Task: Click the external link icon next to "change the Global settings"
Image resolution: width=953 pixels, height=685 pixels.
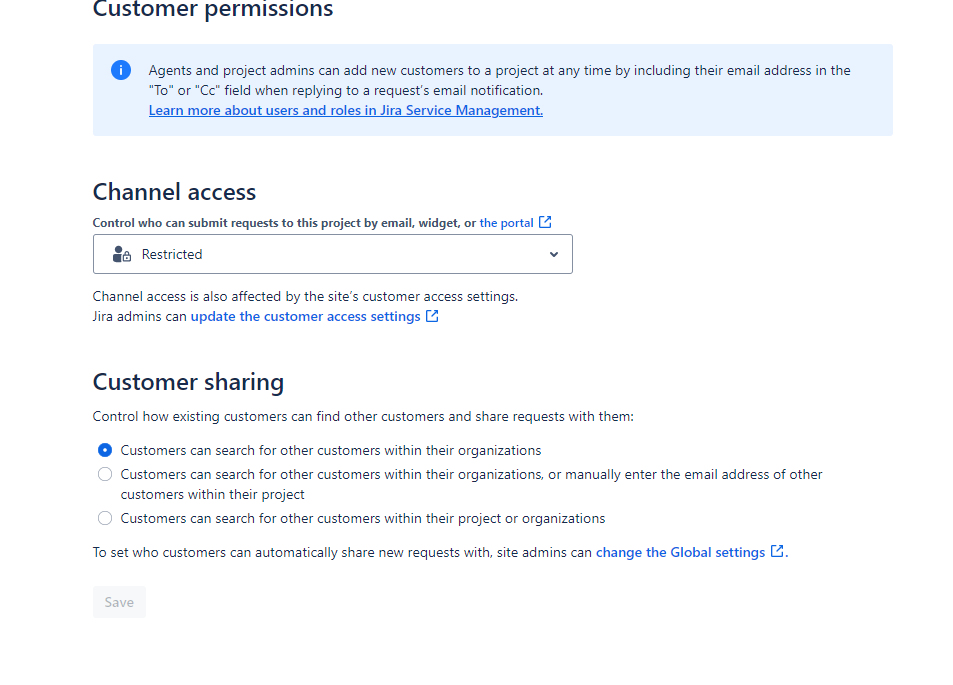Action: 777,551
